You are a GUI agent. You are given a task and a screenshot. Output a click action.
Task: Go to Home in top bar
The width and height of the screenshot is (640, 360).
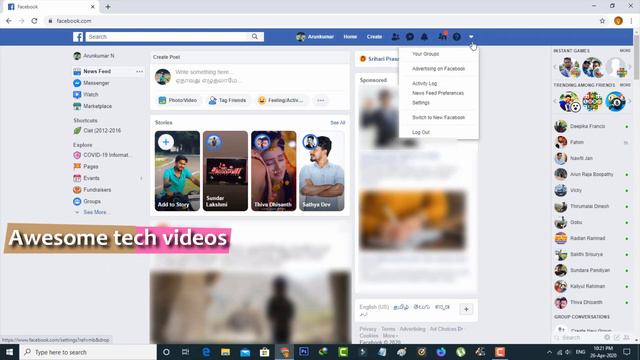[350, 37]
